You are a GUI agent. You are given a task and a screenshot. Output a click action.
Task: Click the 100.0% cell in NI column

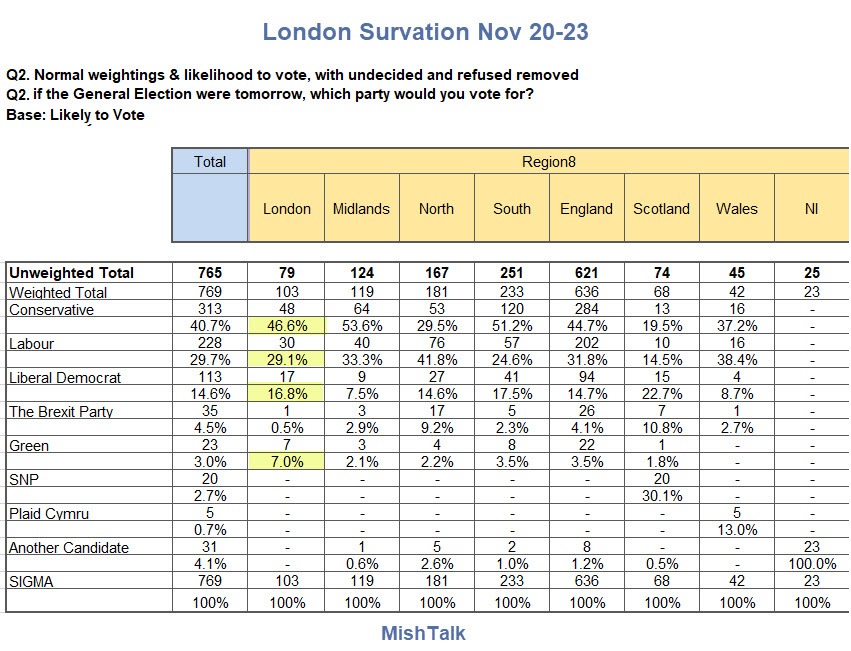pos(811,565)
